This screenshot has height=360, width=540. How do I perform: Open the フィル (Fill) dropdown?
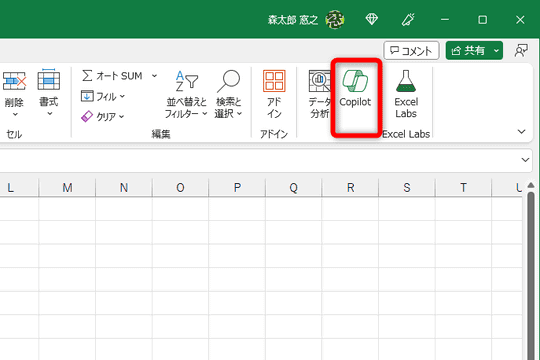coord(103,96)
